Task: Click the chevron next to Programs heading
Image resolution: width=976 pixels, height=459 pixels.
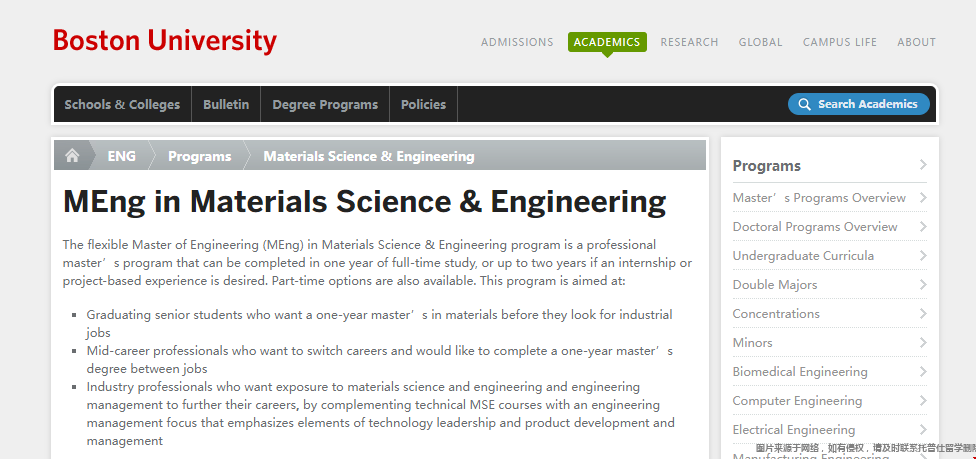Action: pos(922,165)
